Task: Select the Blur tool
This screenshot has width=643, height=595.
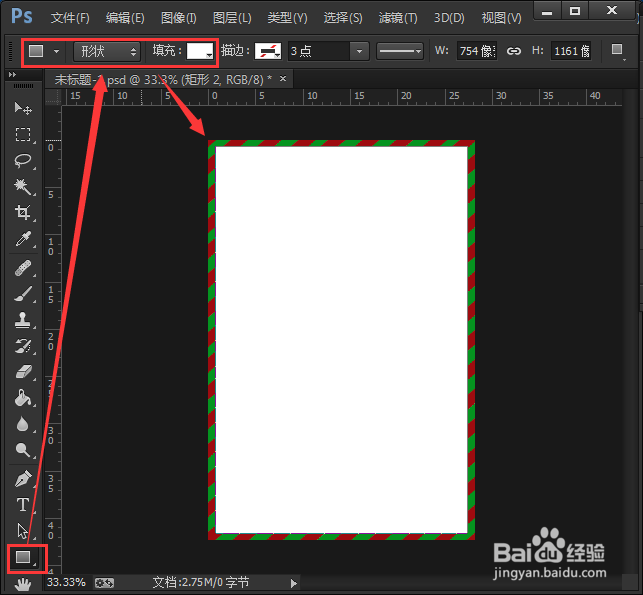Action: [23, 424]
